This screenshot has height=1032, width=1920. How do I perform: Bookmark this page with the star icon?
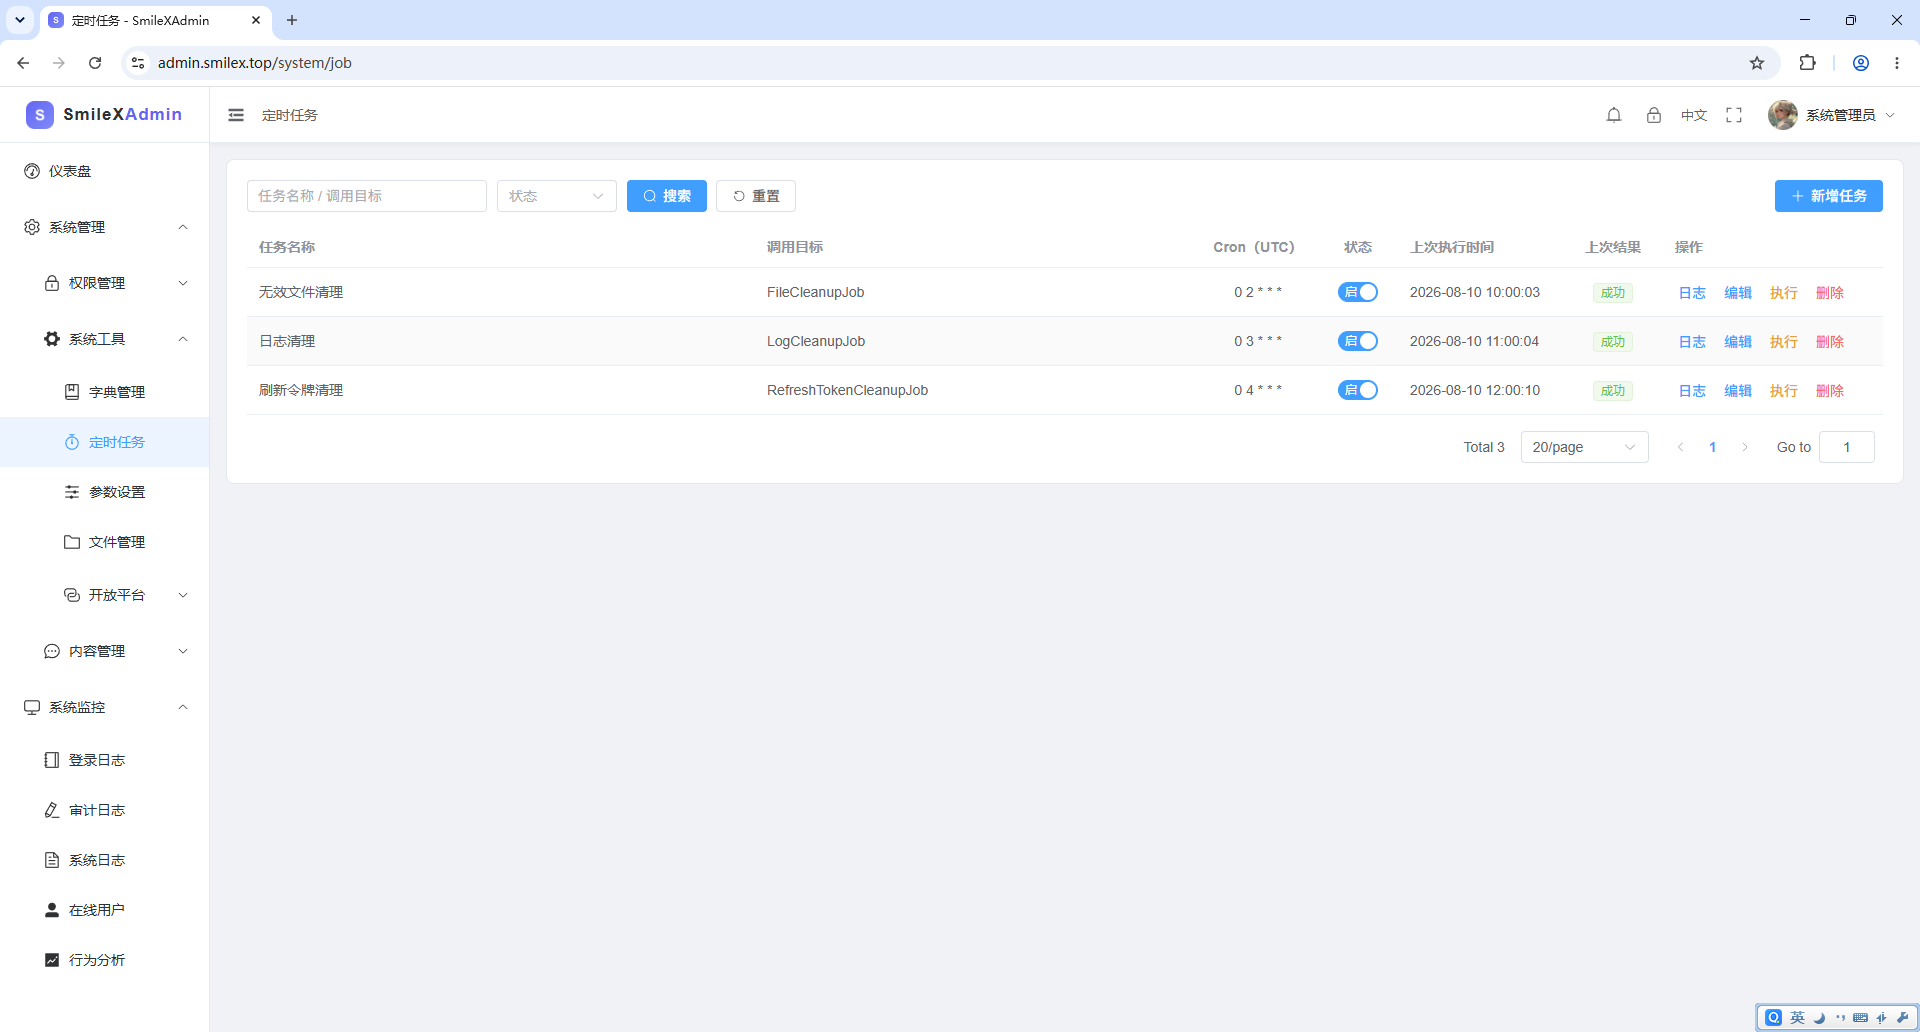[x=1757, y=63]
